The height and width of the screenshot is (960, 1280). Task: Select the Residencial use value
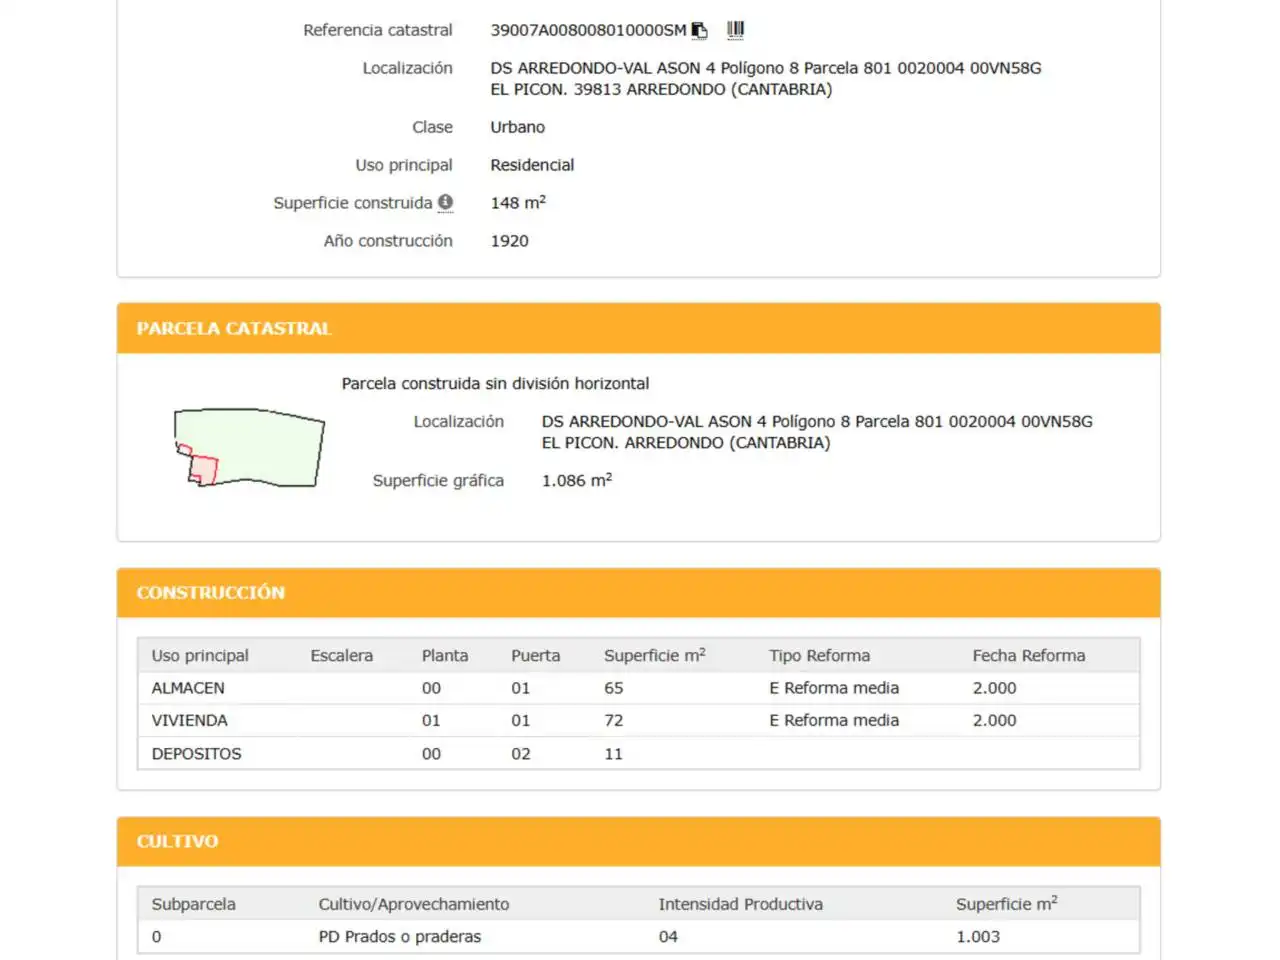[x=532, y=165]
